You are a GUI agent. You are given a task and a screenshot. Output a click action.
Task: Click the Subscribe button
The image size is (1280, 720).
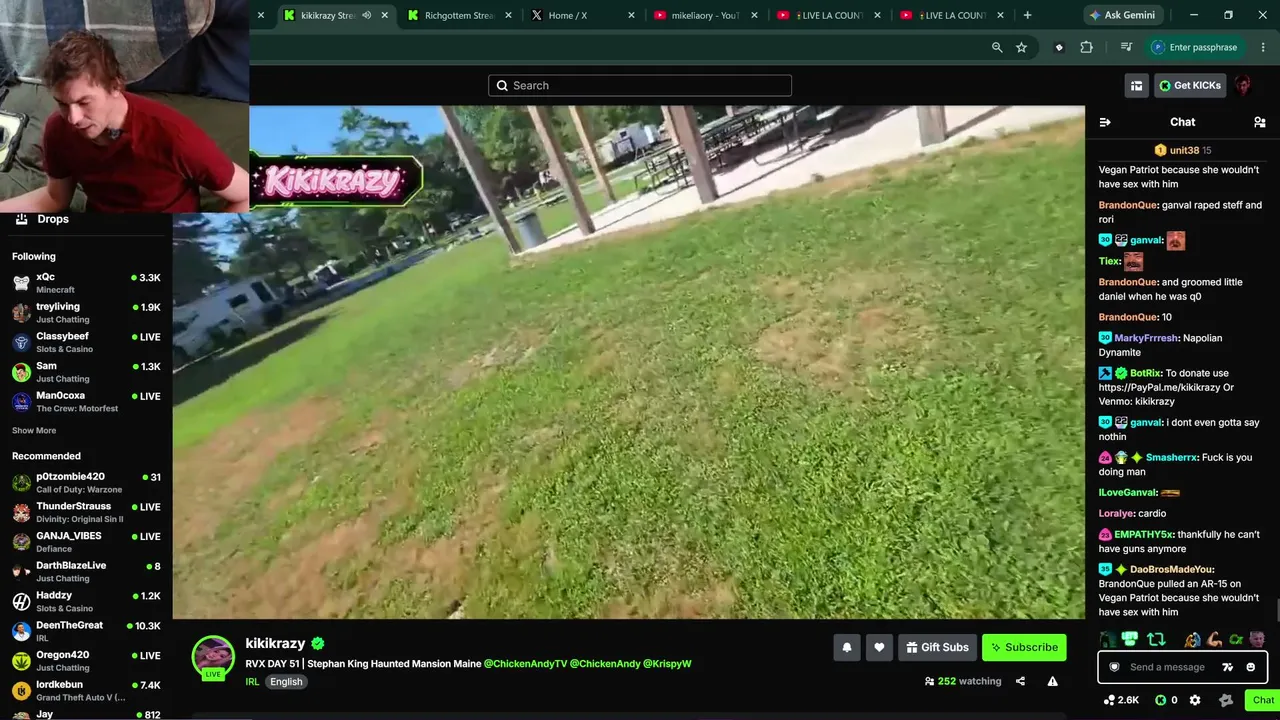(x=1024, y=647)
